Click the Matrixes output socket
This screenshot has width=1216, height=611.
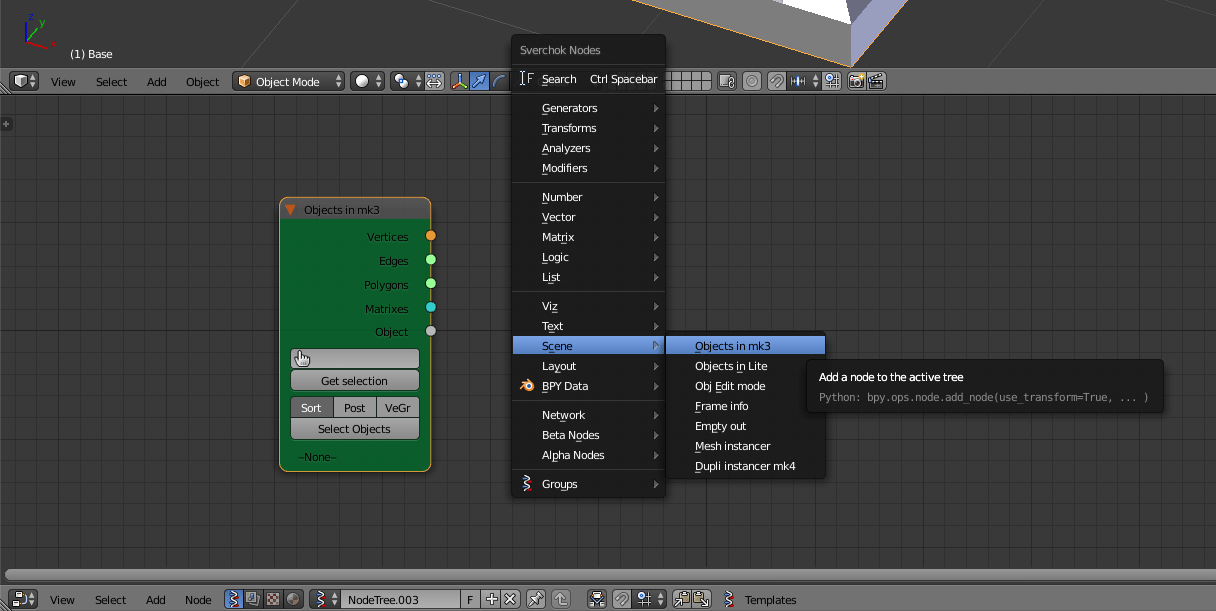431,308
